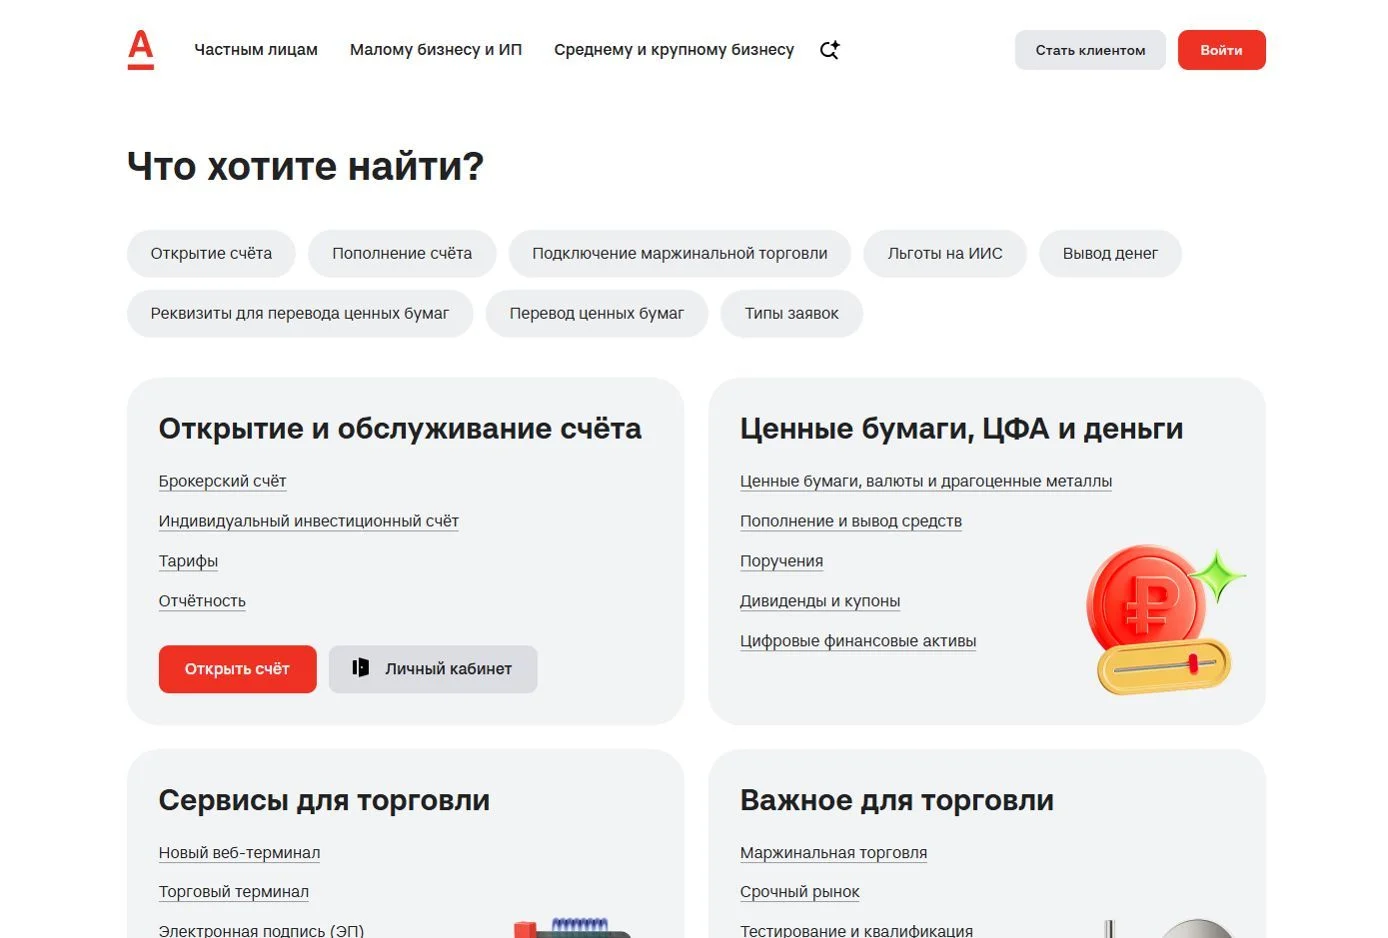
Task: Open the Новый веб-терминал link
Action: pos(239,853)
